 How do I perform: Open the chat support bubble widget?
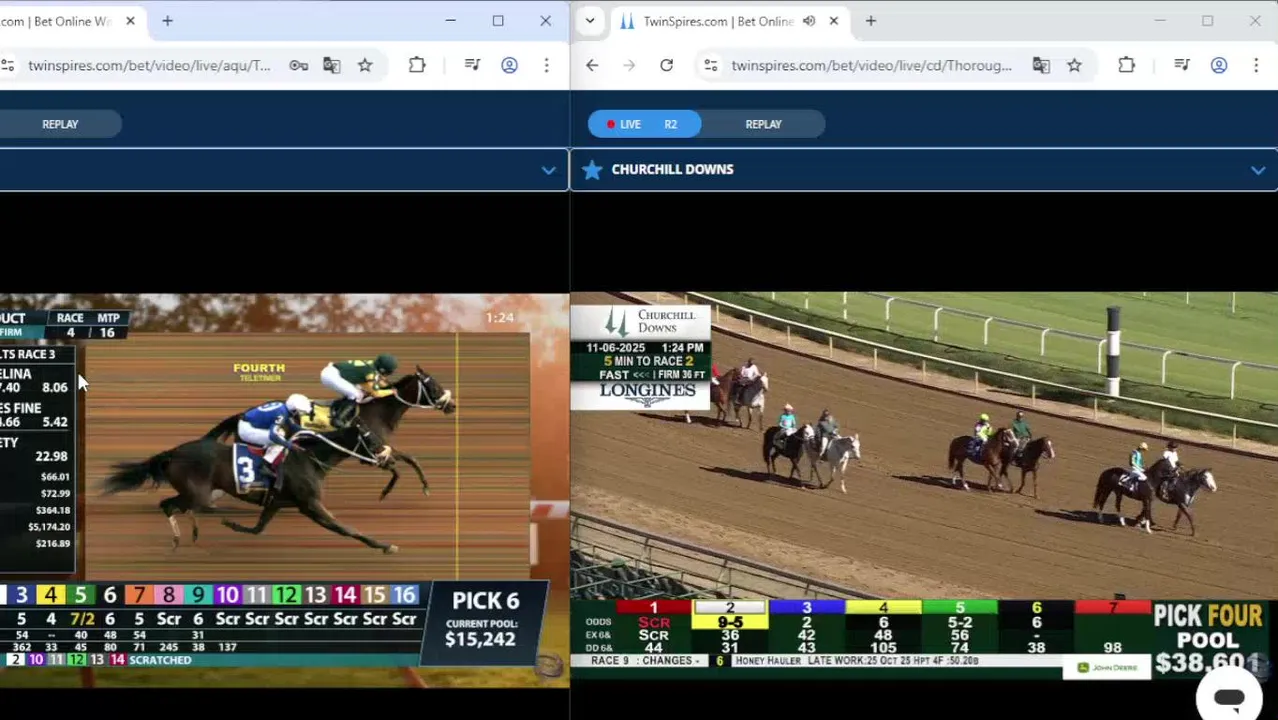[1229, 697]
